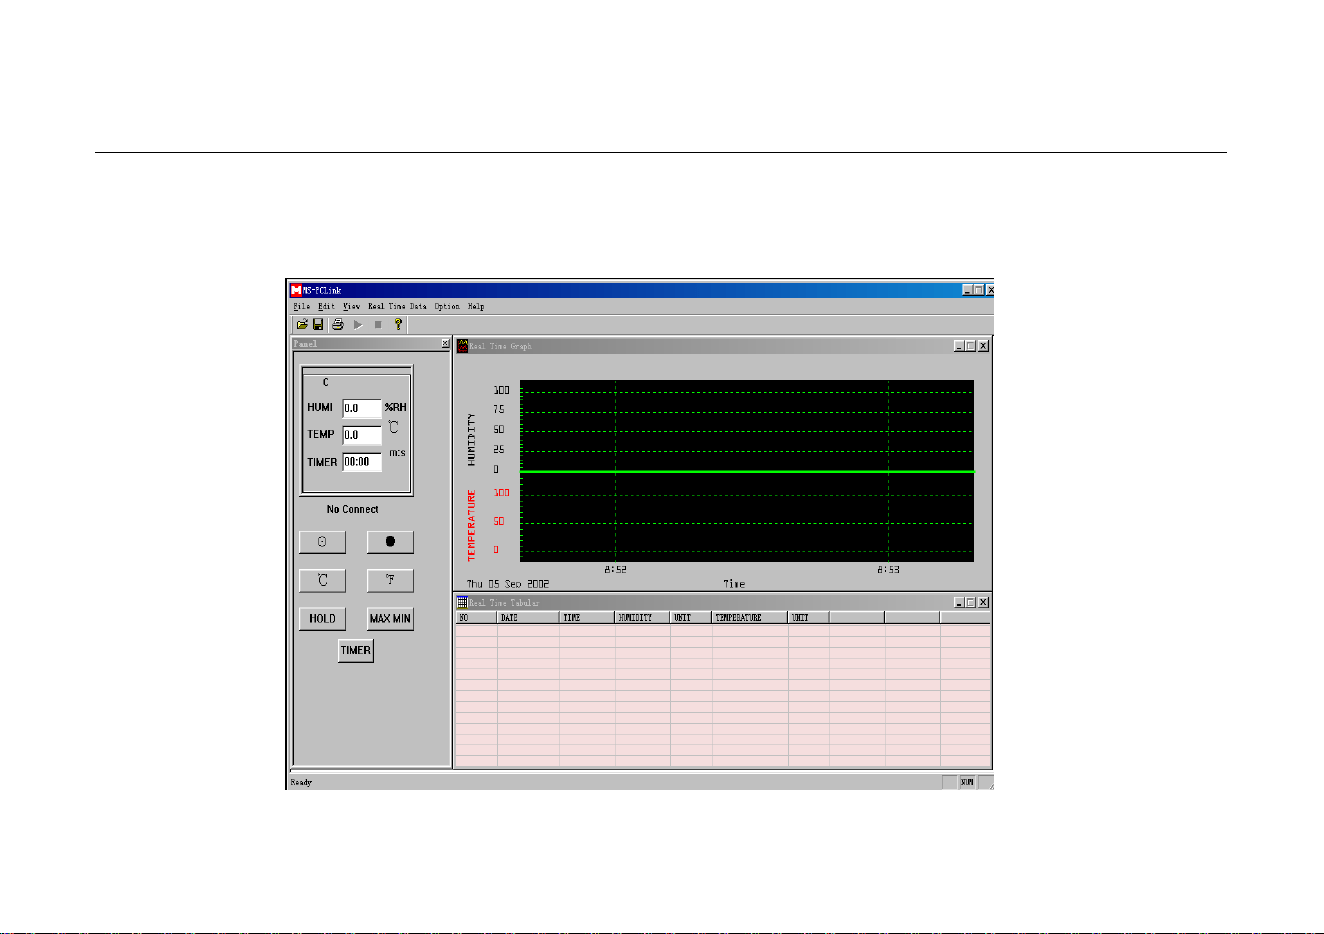
Task: Click the Stop square toolbar icon
Action: pos(378,325)
